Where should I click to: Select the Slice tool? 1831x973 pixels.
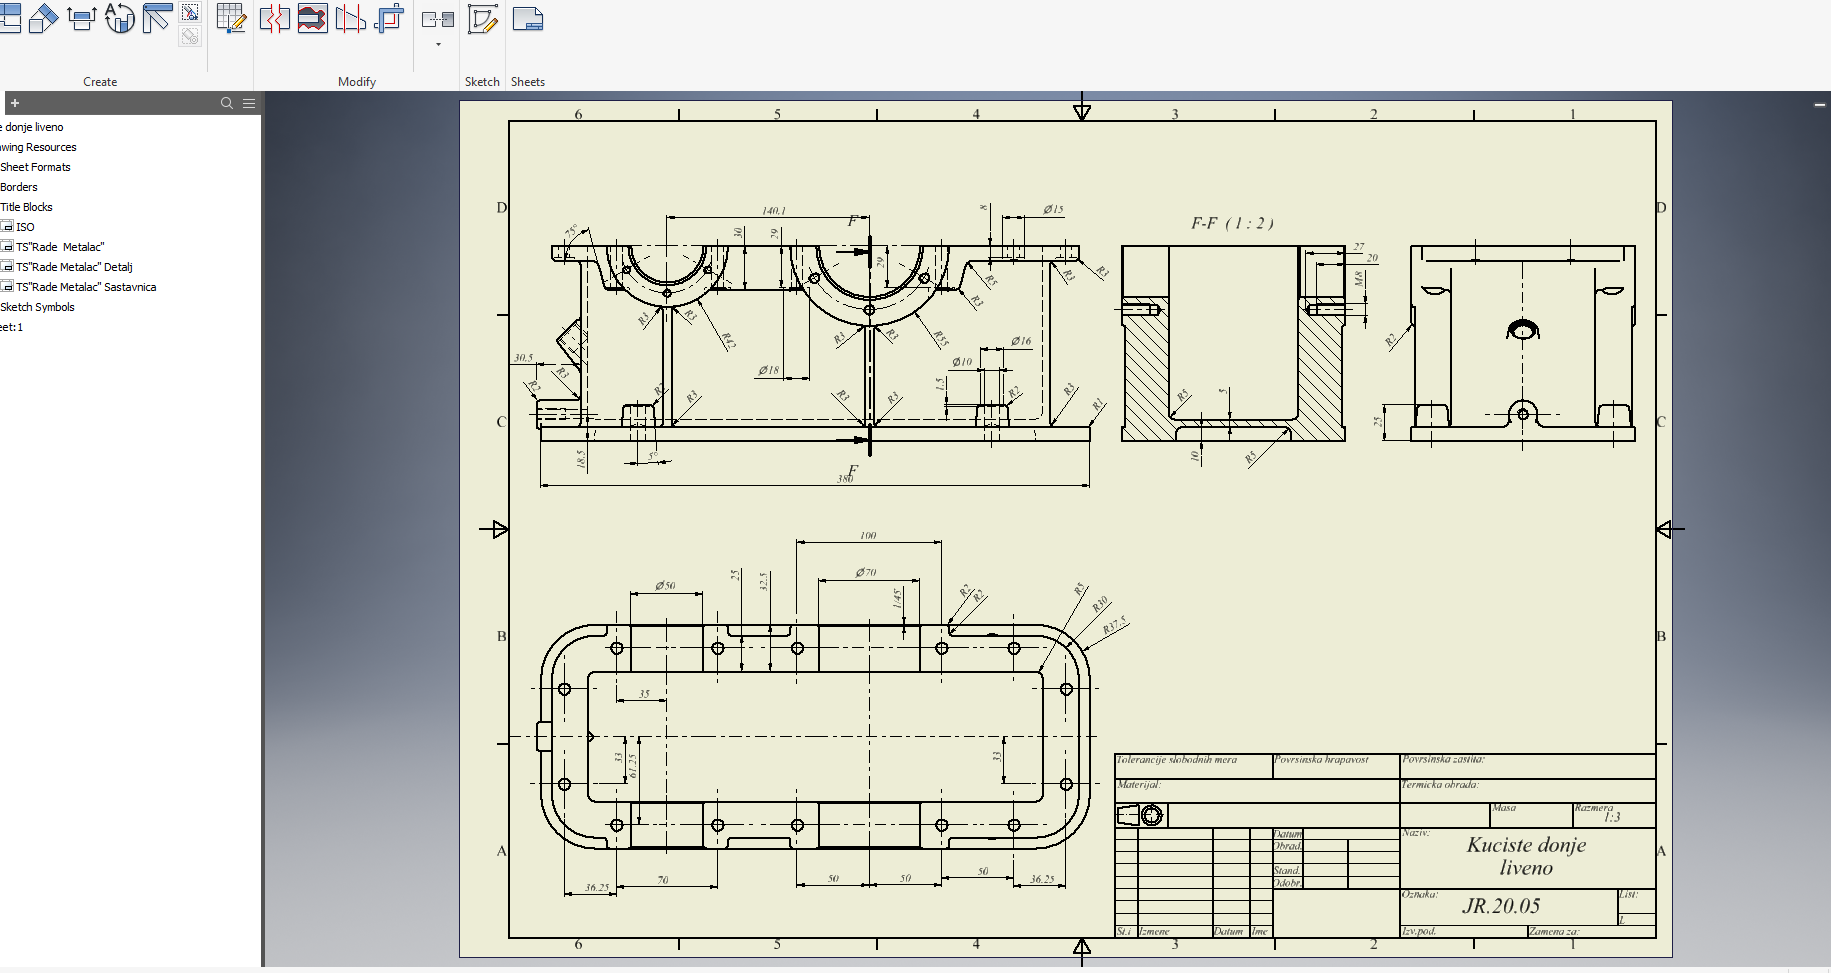pyautogui.click(x=350, y=18)
